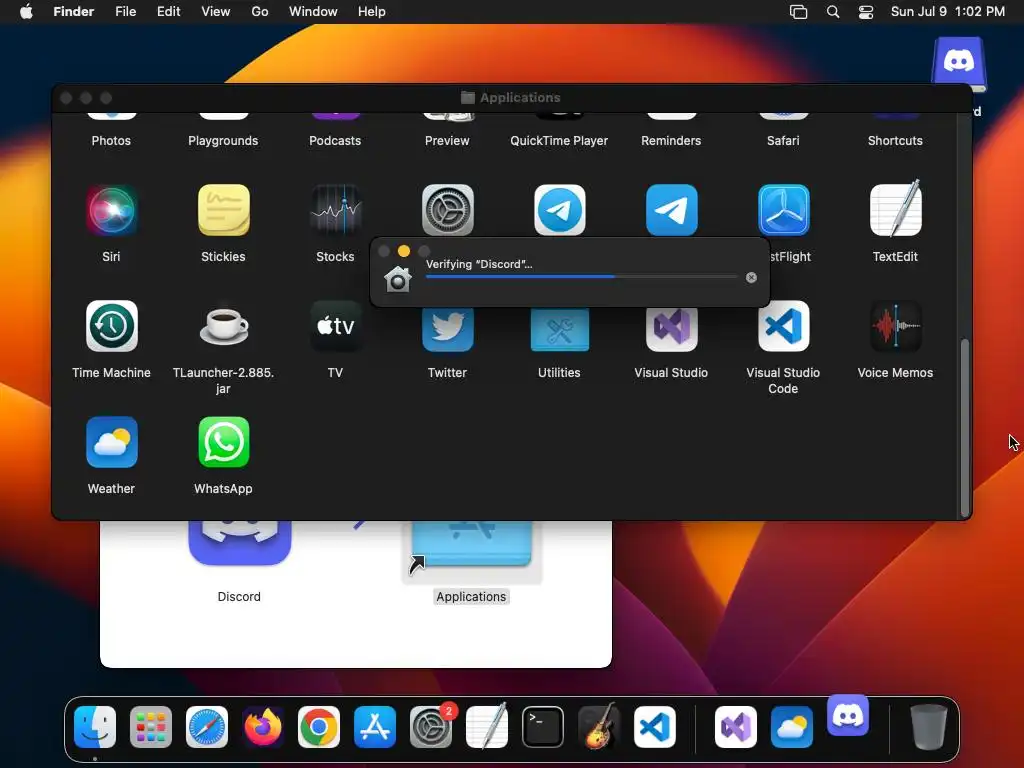Viewport: 1024px width, 768px height.
Task: Open Safari from the Dock
Action: pos(207,727)
